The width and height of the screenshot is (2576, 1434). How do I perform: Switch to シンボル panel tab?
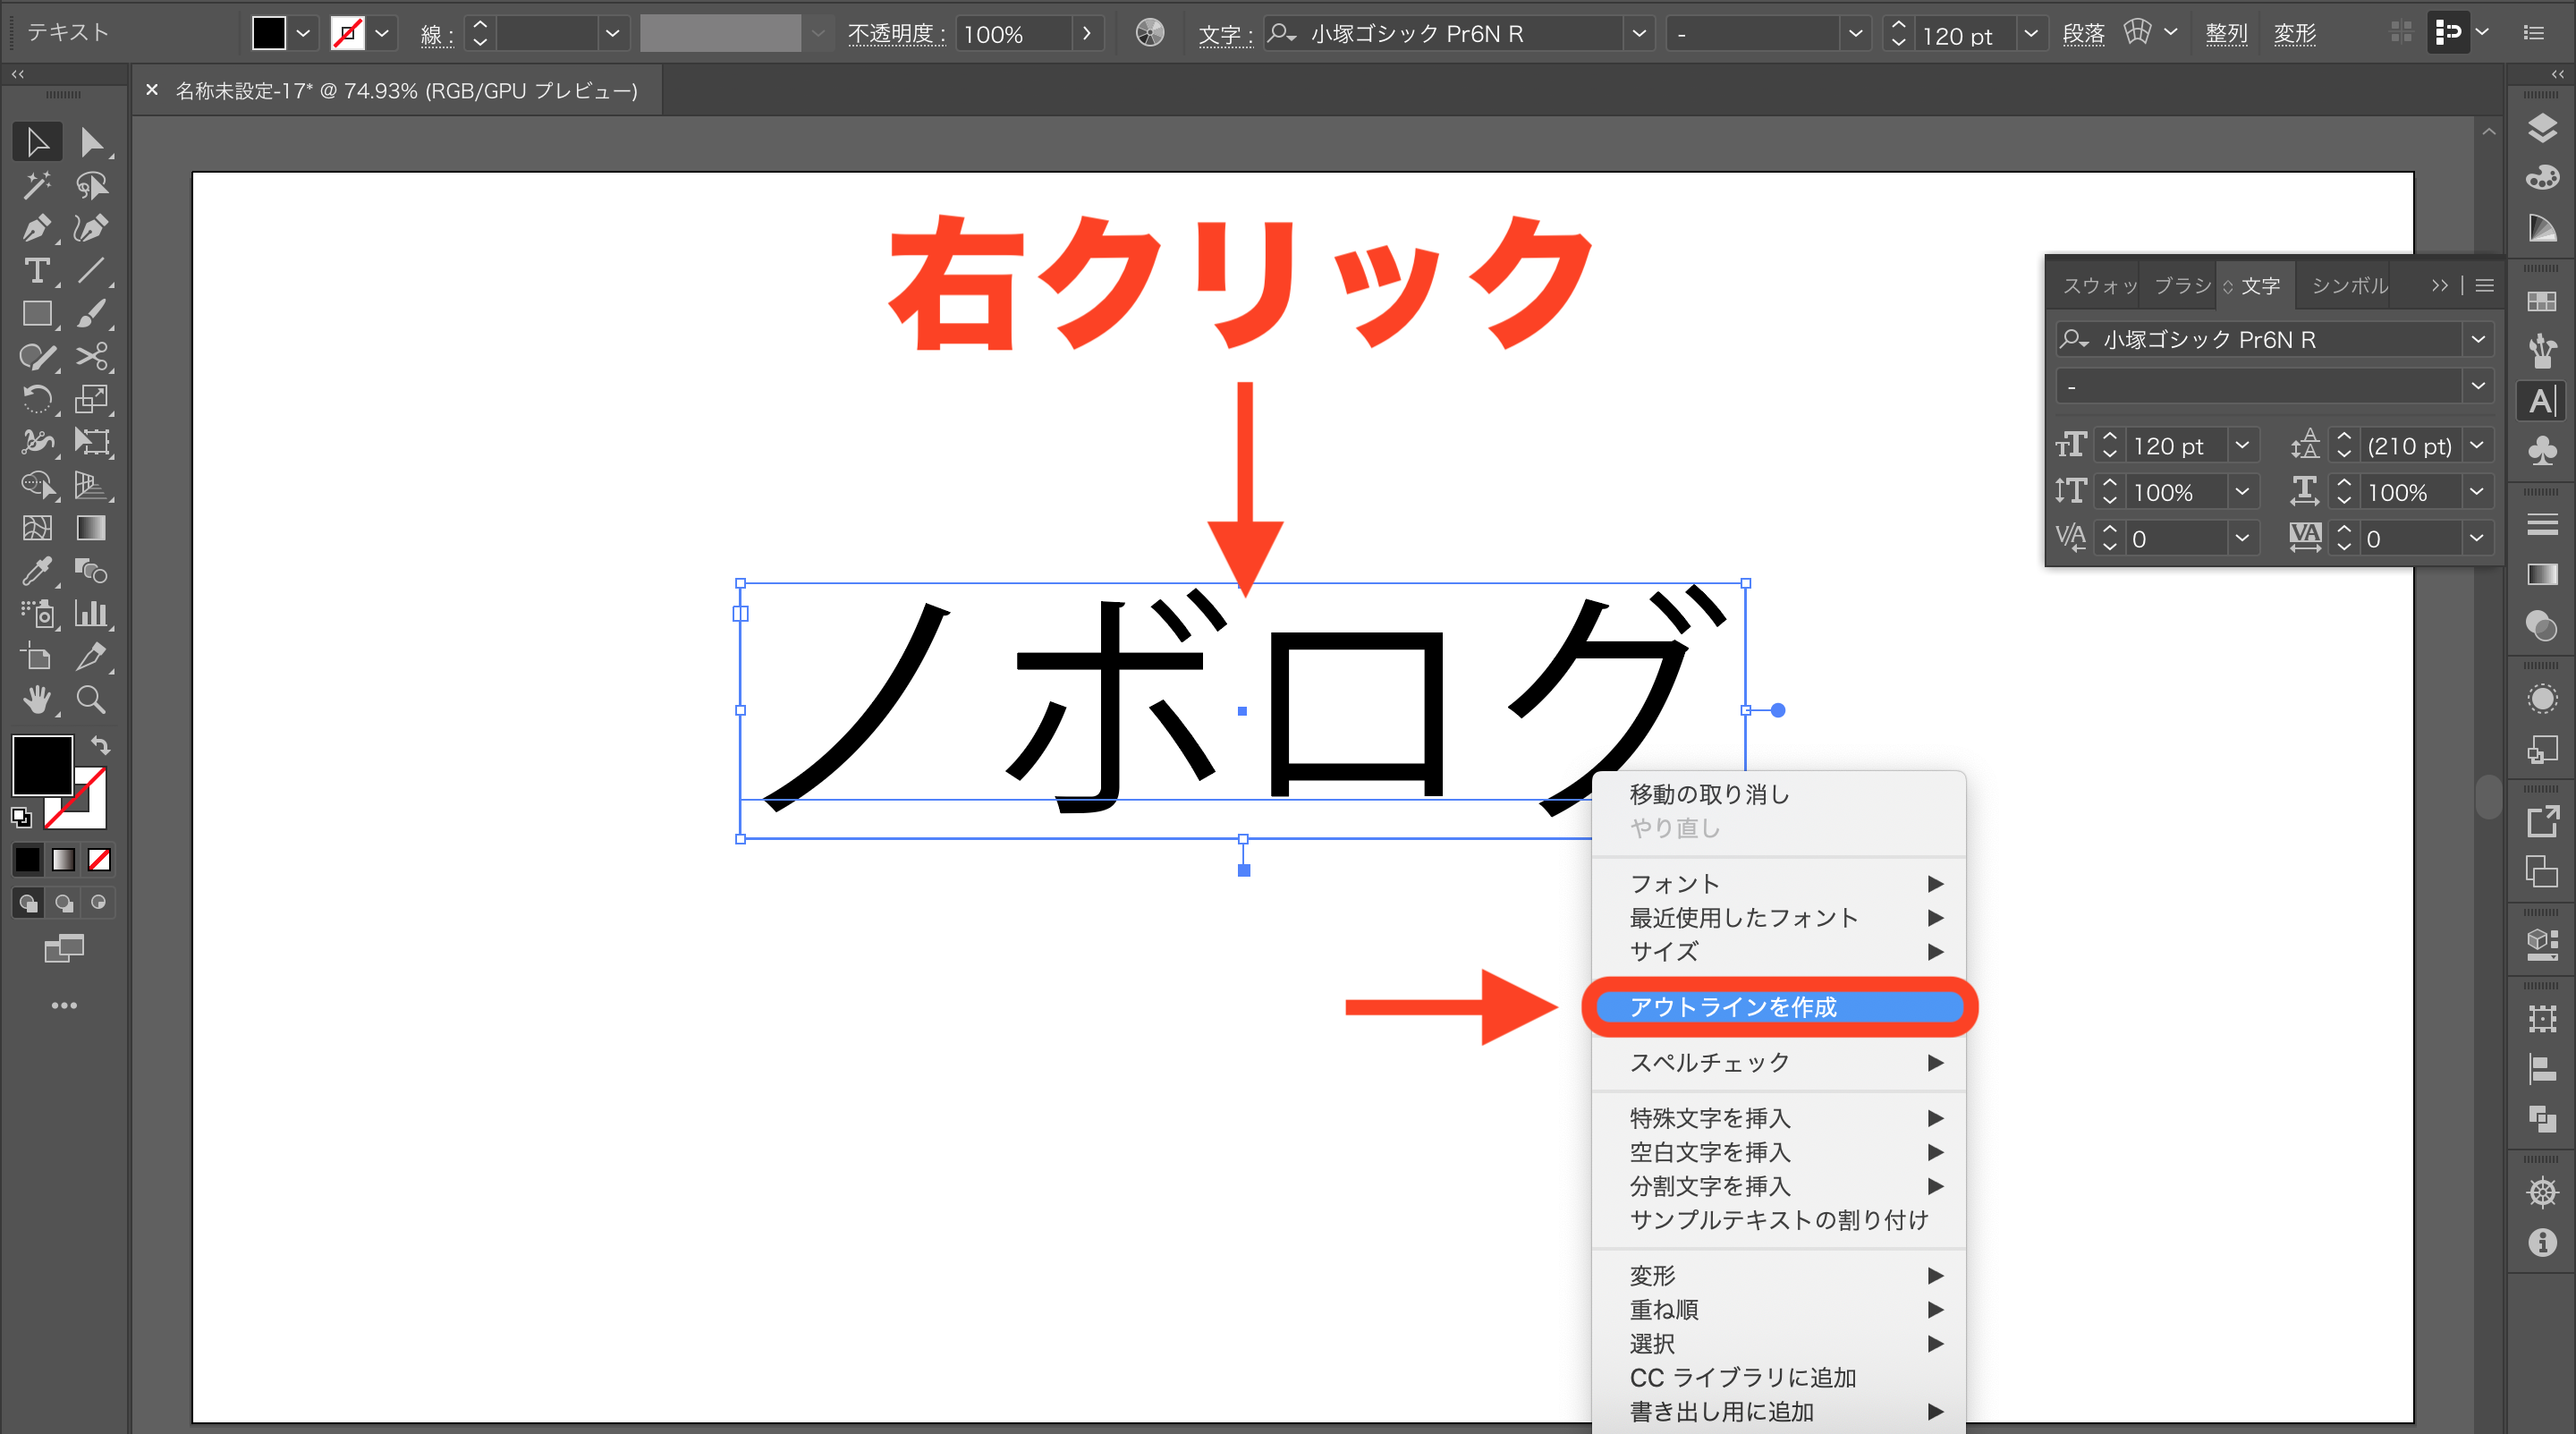pyautogui.click(x=2350, y=285)
